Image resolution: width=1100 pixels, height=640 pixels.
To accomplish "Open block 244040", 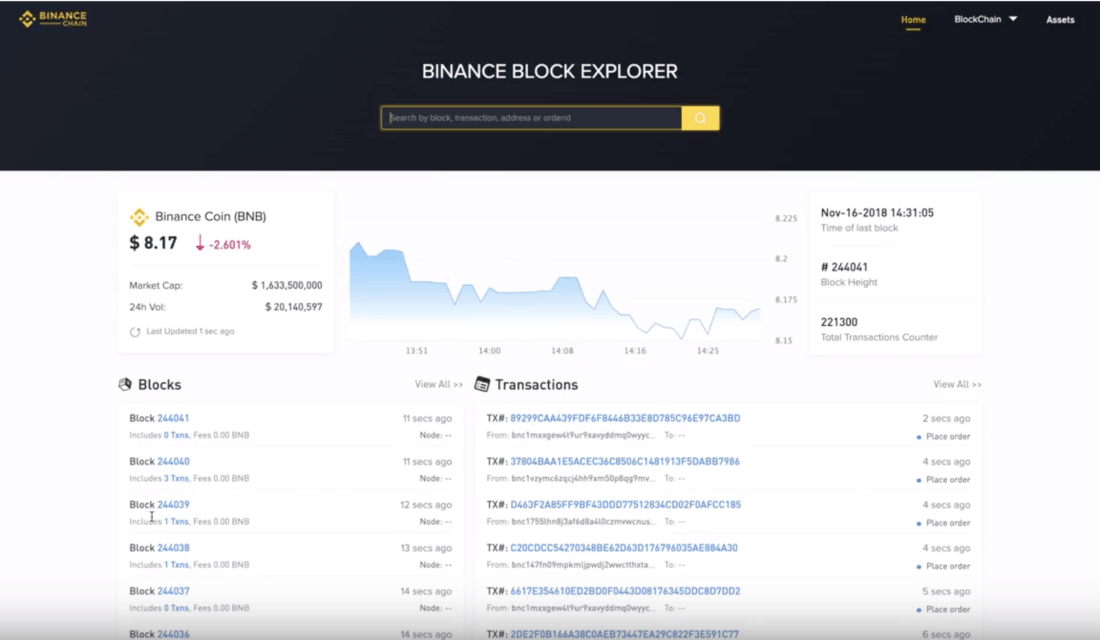I will (x=173, y=462).
